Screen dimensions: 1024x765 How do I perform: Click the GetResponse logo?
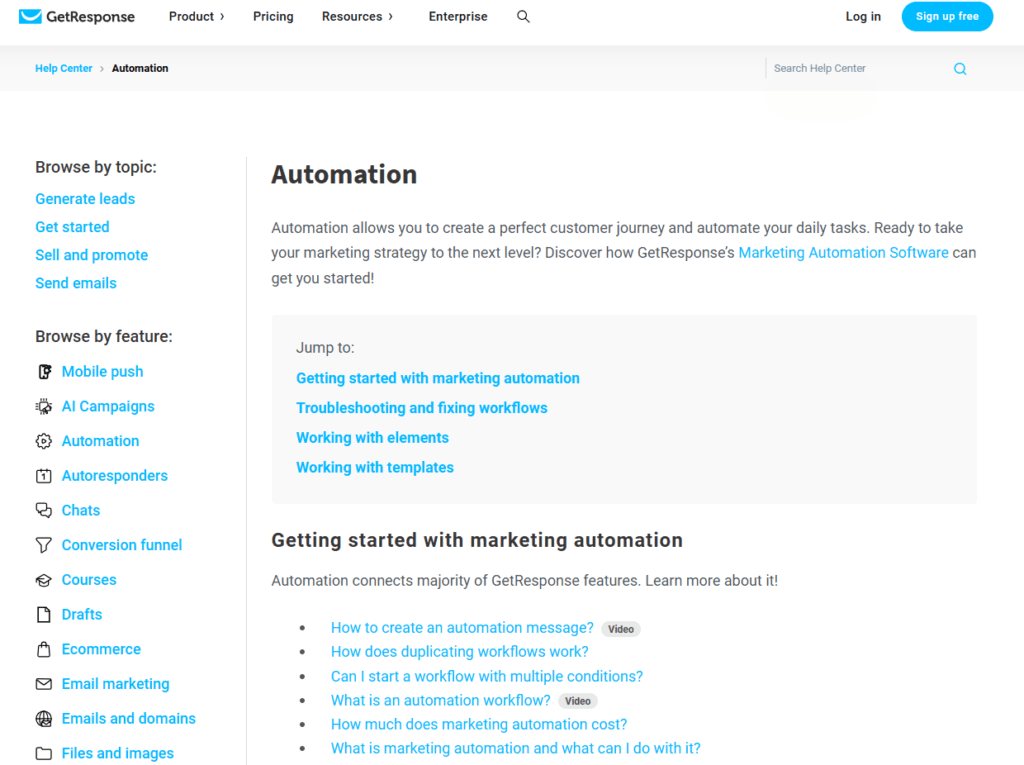pyautogui.click(x=76, y=16)
